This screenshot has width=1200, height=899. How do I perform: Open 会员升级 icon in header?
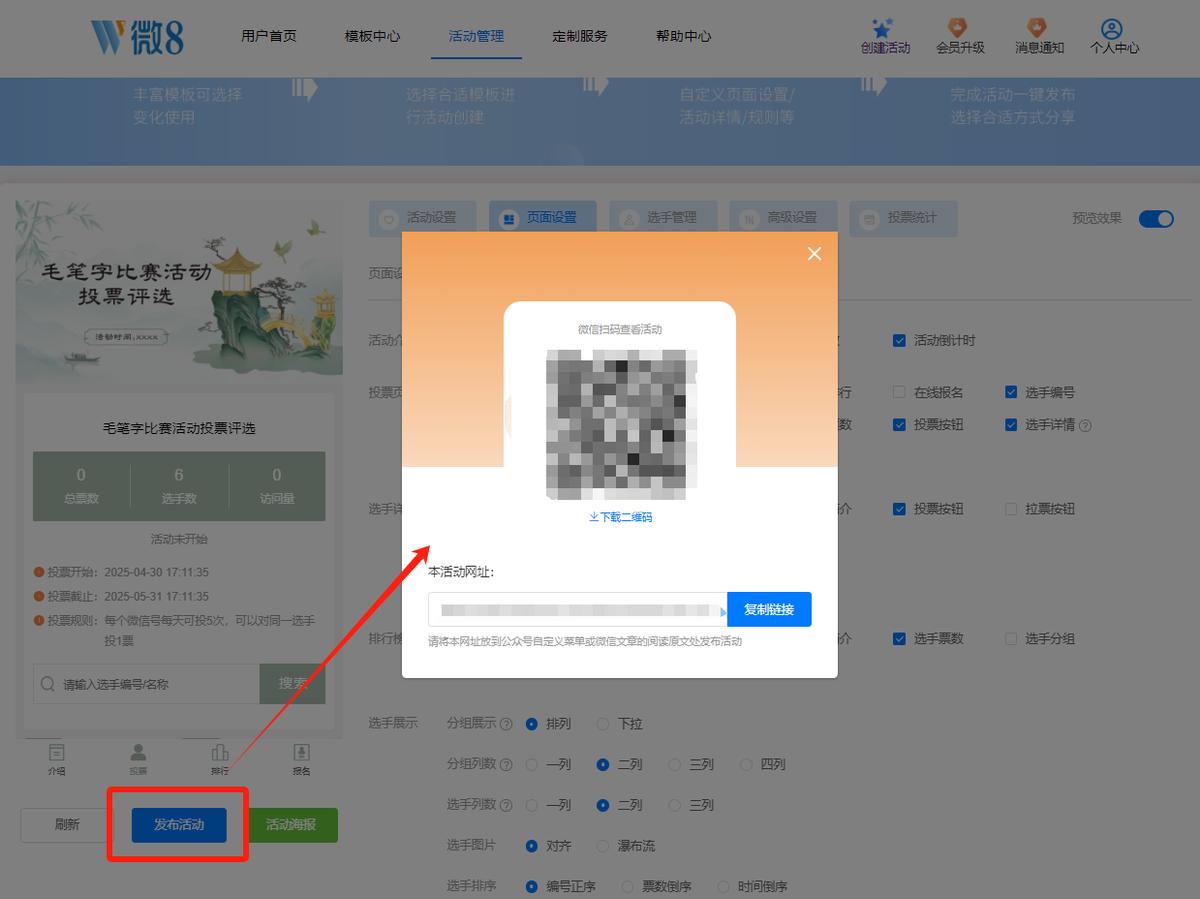(960, 28)
